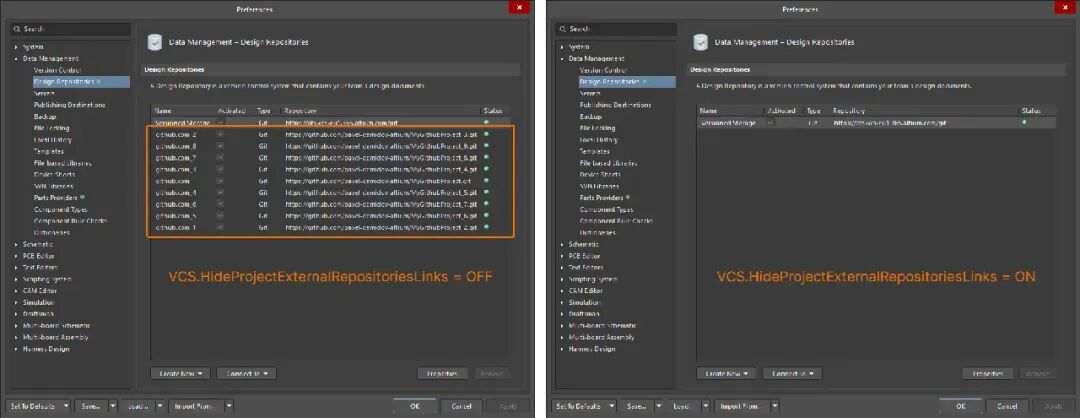Collapse the Data Management category in the left window

[17, 59]
